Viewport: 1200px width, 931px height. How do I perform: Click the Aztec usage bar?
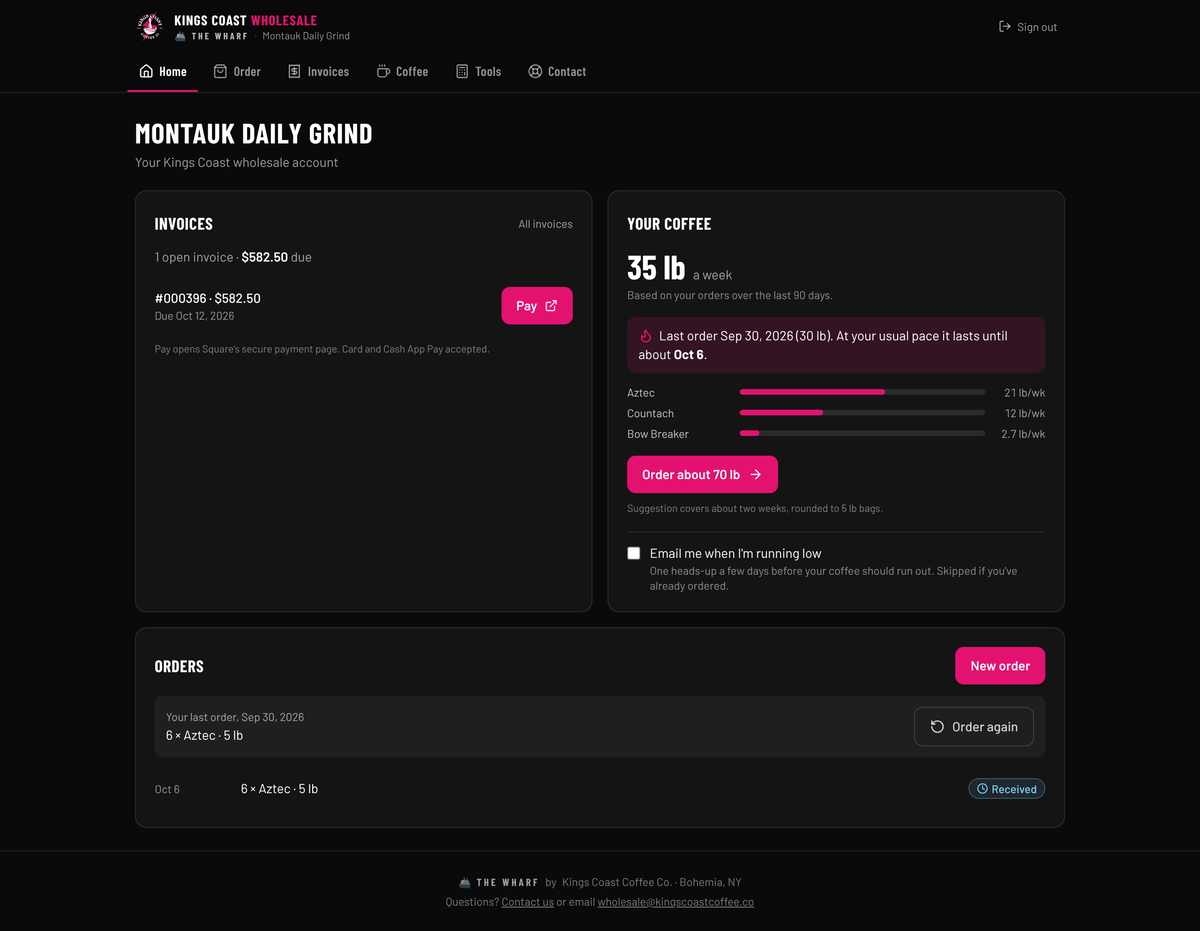click(x=862, y=392)
